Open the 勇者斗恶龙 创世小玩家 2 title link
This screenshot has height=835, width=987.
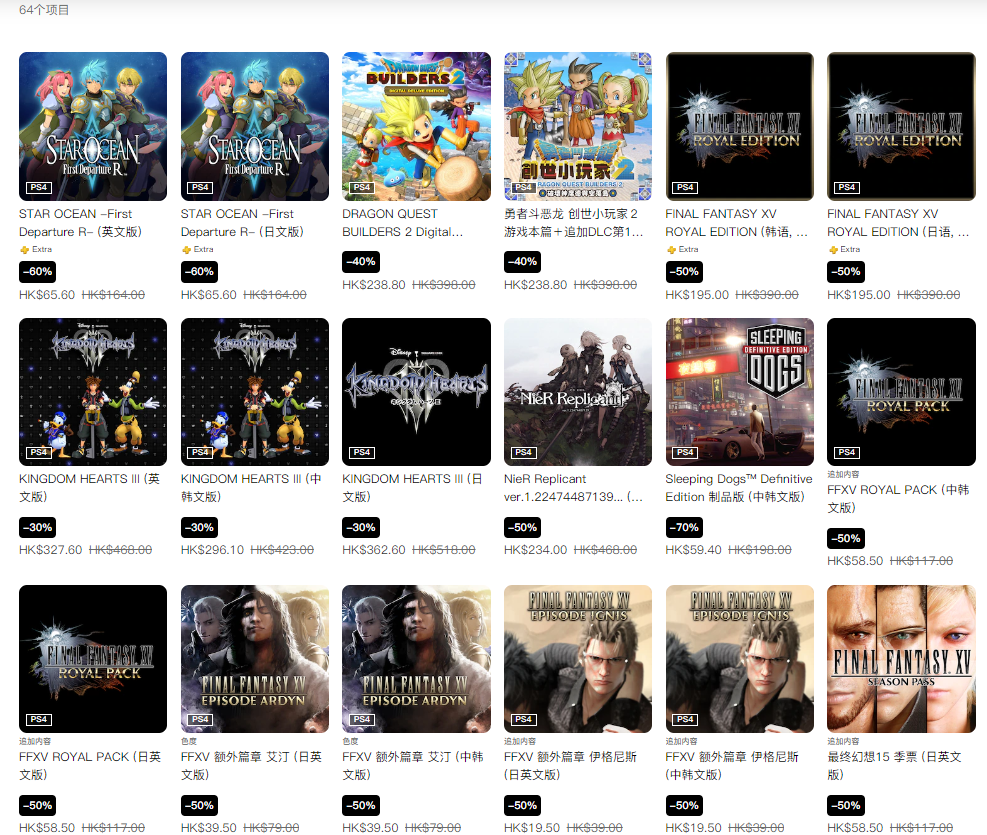click(x=573, y=223)
